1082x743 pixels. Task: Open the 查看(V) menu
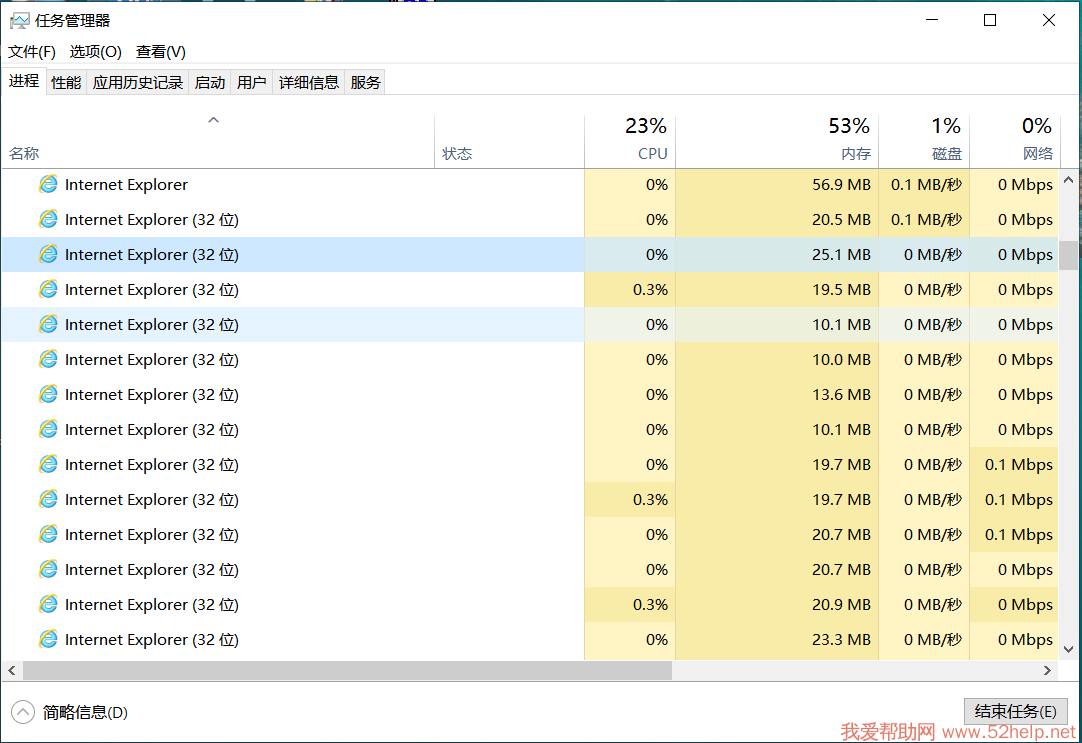pos(161,52)
